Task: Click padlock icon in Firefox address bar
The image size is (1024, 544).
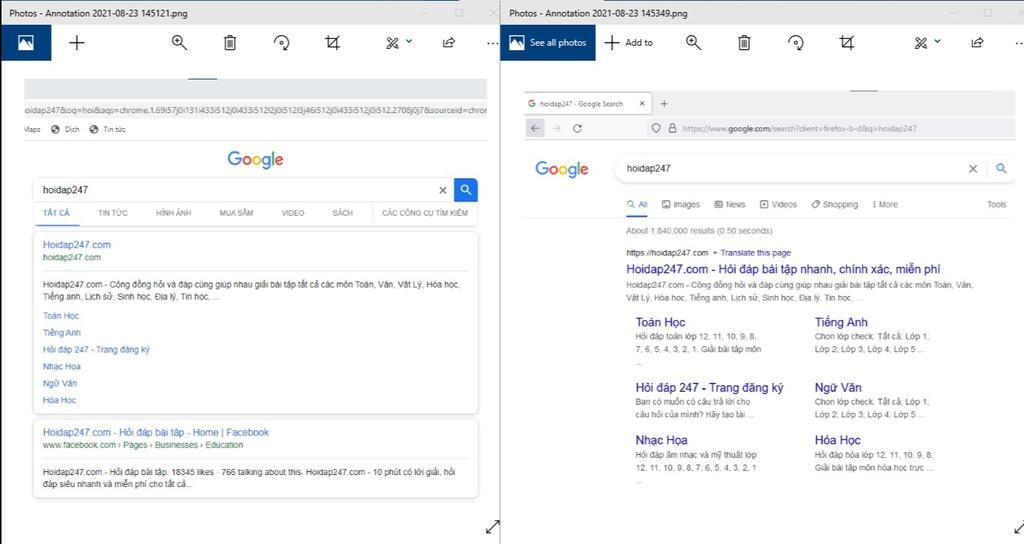Action: pyautogui.click(x=672, y=129)
